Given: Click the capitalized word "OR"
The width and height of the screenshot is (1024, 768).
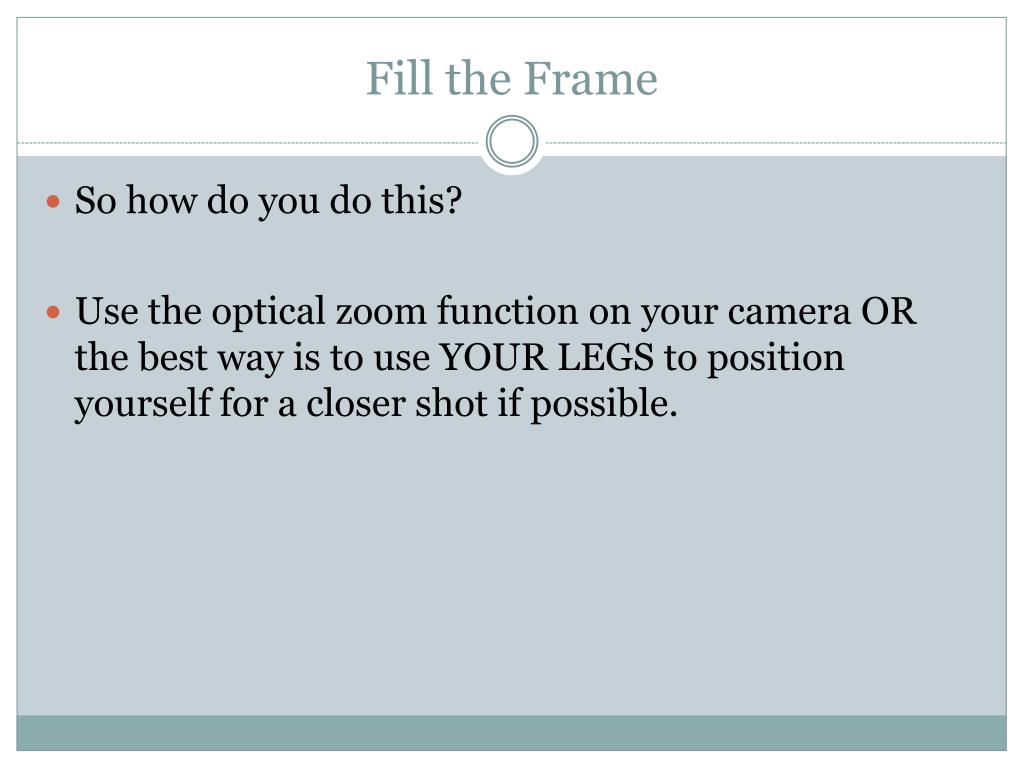Looking at the screenshot, I should [x=889, y=311].
